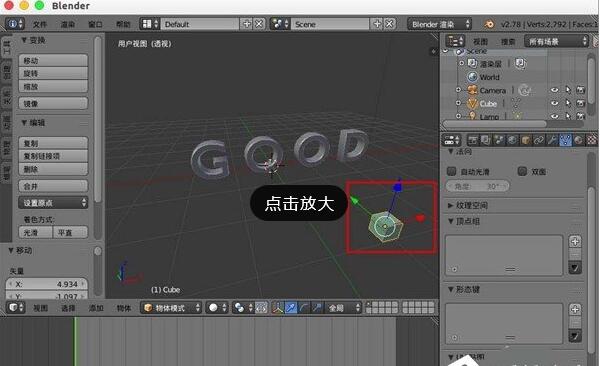Image resolution: width=600 pixels, height=366 pixels.
Task: Open the 选择 menu in 3D view header
Action: pyautogui.click(x=68, y=308)
